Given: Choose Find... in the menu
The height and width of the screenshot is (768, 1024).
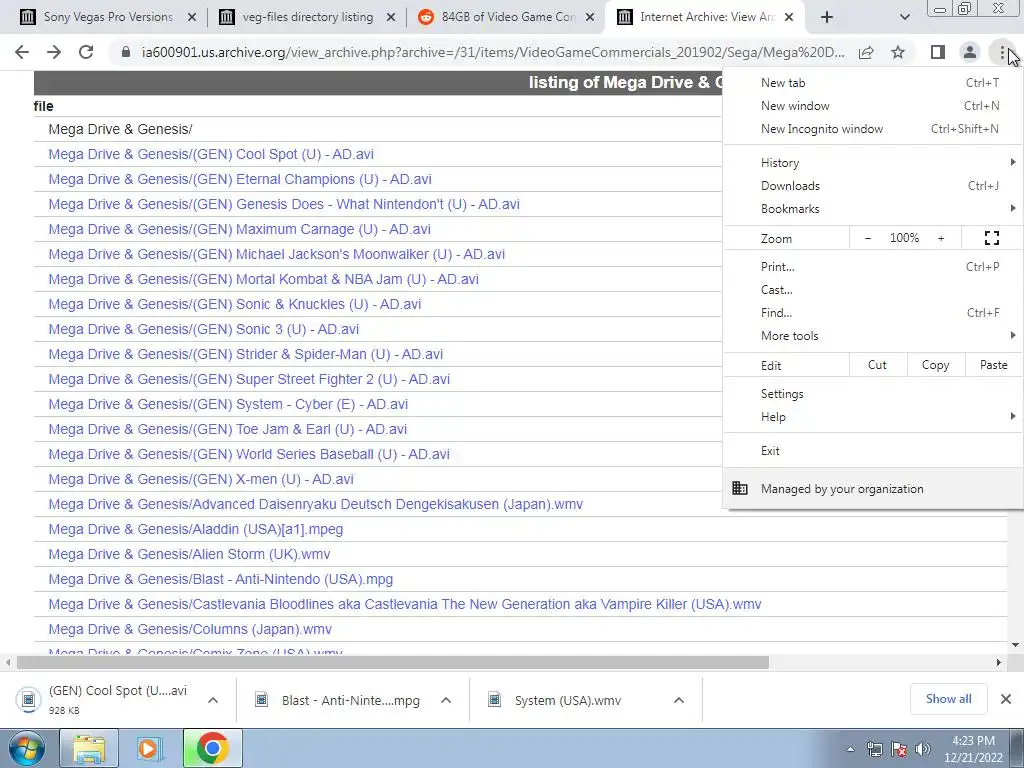Looking at the screenshot, I should [872, 313].
